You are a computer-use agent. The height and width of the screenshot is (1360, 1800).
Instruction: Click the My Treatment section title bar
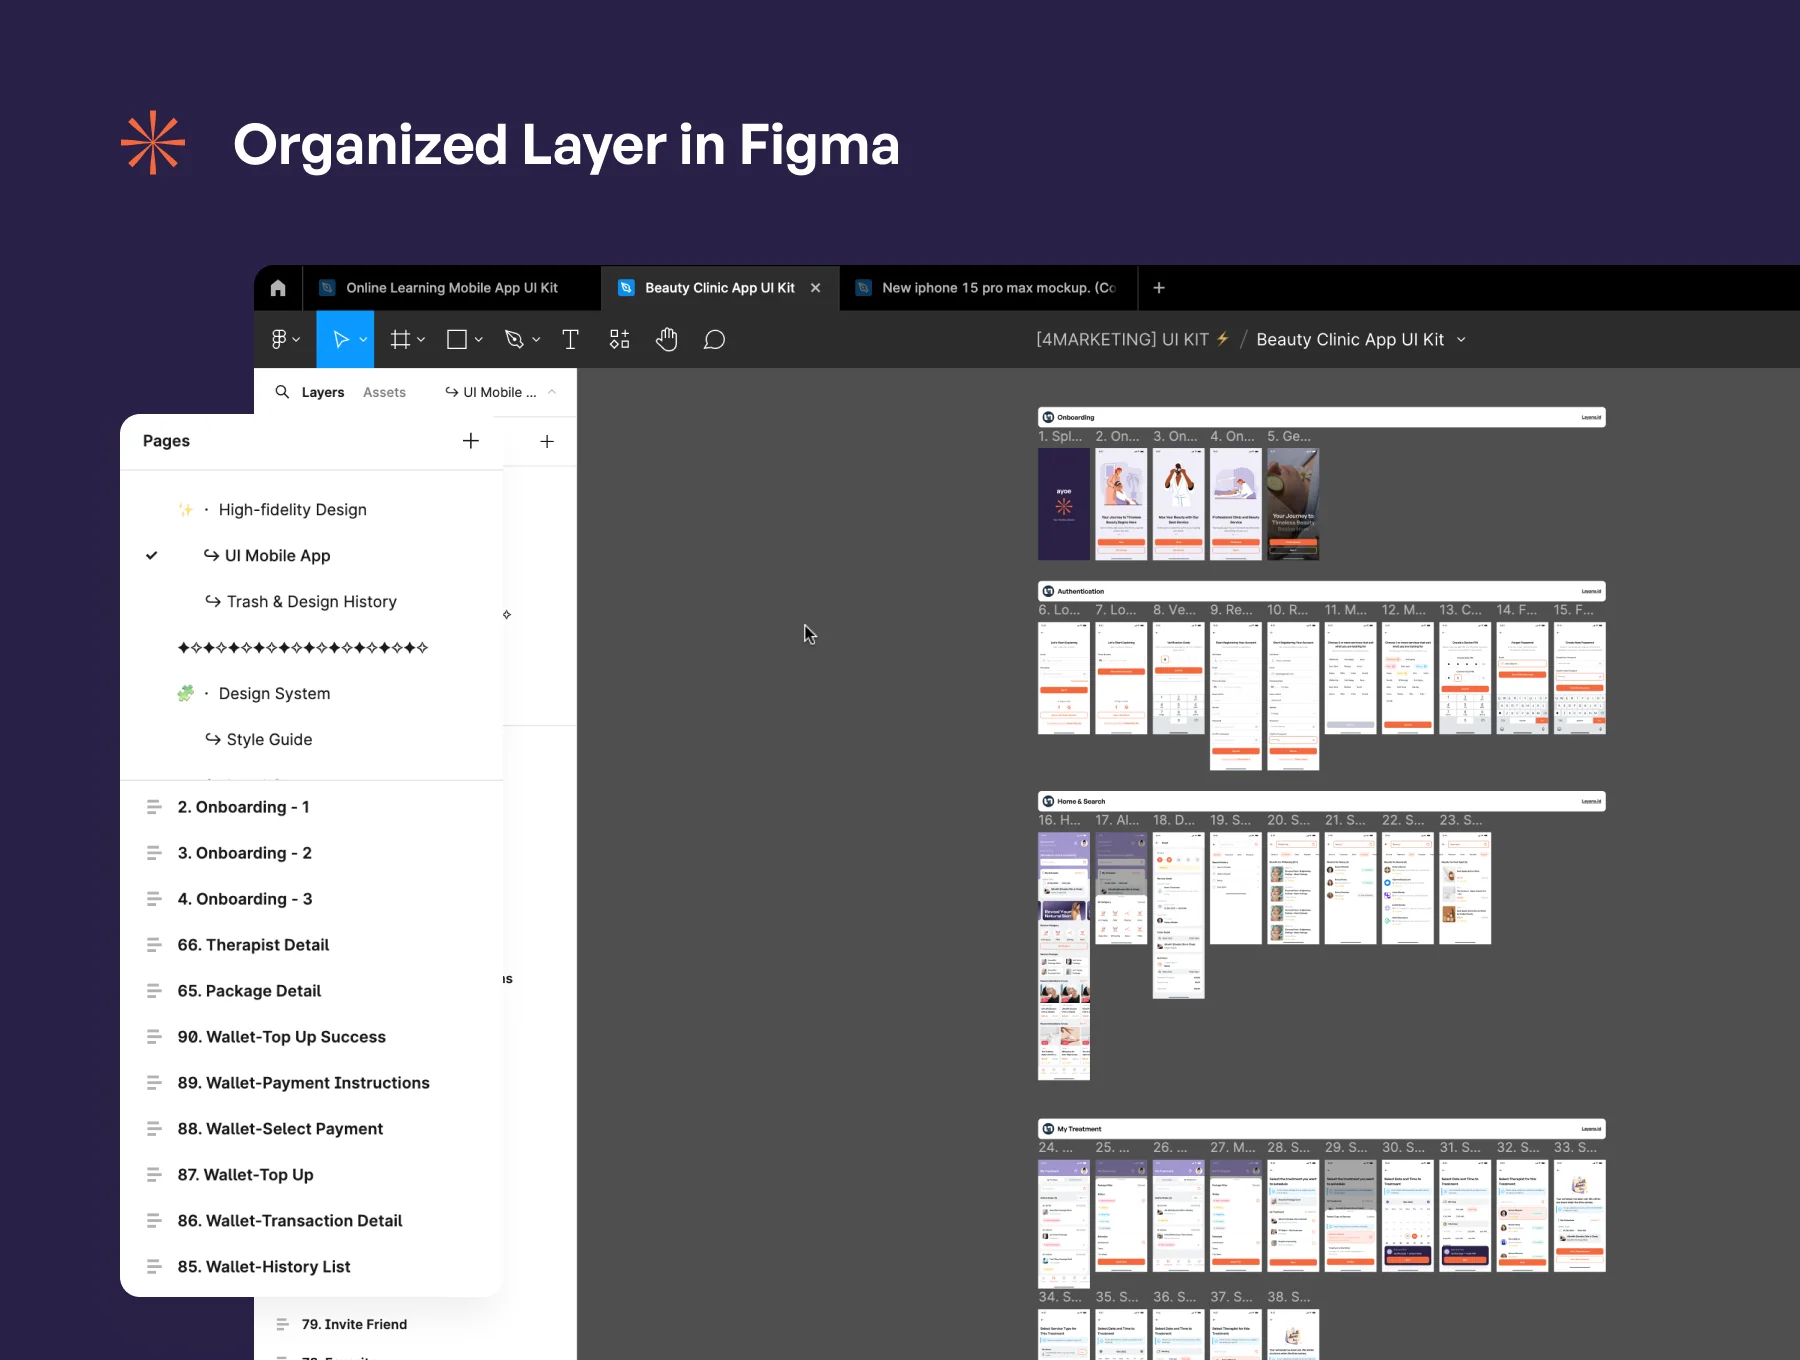coord(1322,1129)
